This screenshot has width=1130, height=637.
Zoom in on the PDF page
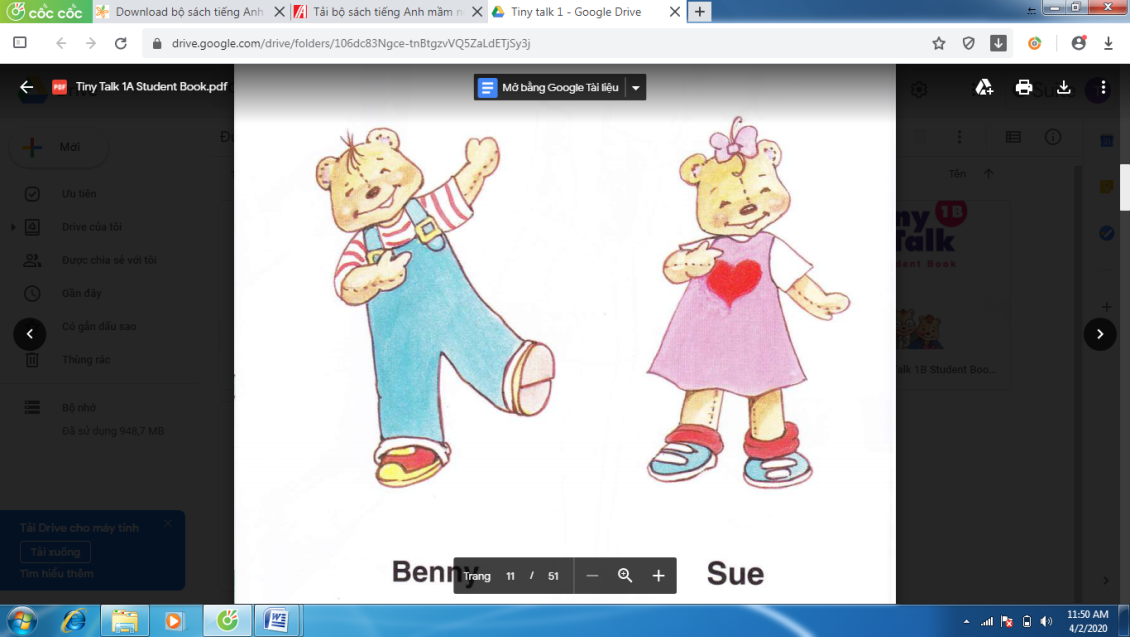[658, 575]
